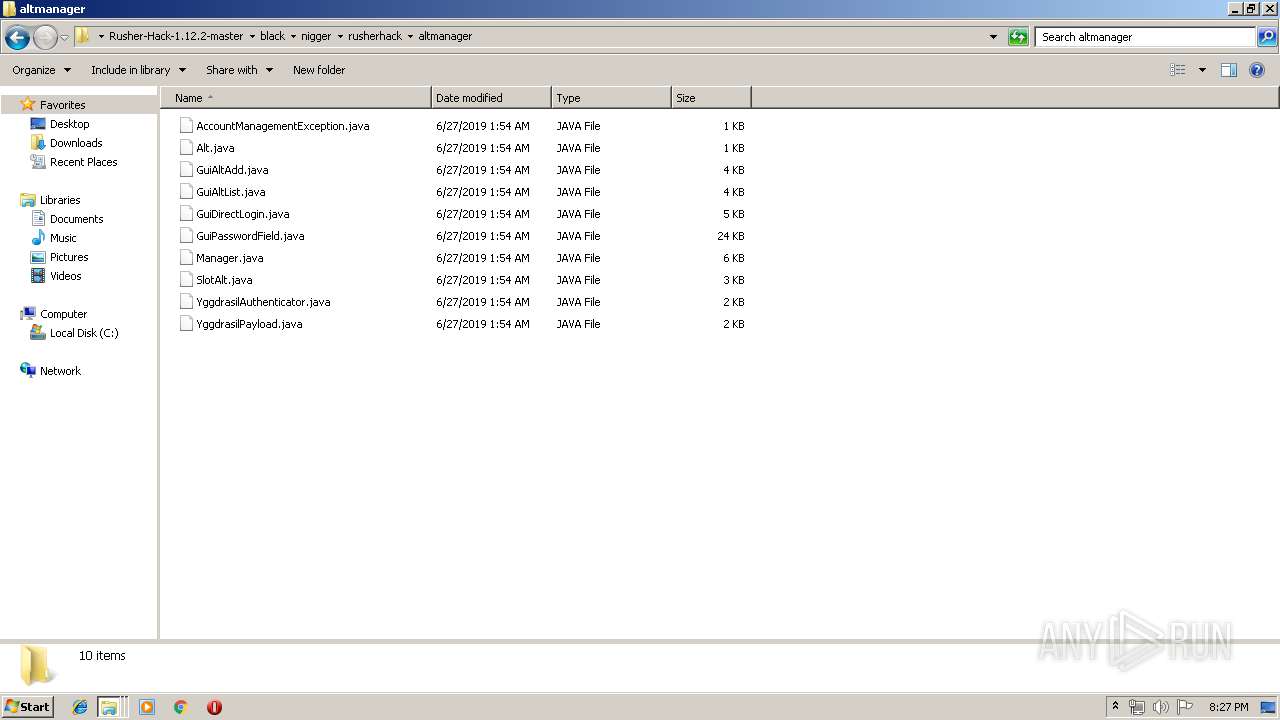This screenshot has height=720, width=1280.
Task: Open Recent Places in navigation pane
Action: [x=83, y=162]
